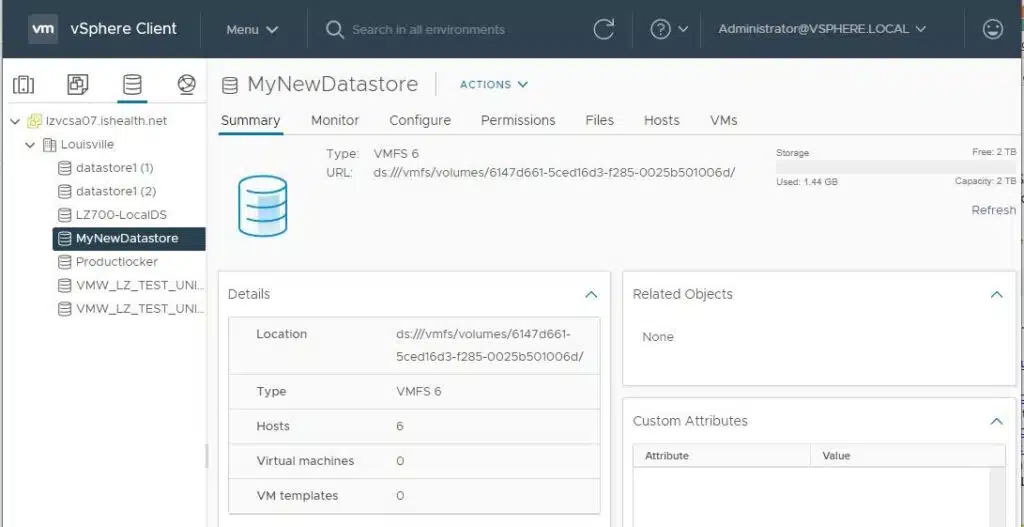Select lzvcsa07.ishealth.net in the tree
The image size is (1024, 527).
pyautogui.click(x=106, y=121)
